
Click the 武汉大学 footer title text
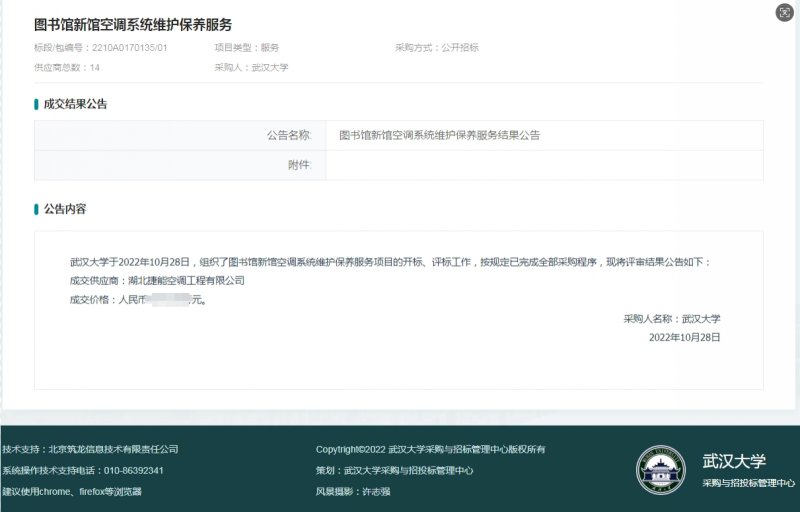(733, 461)
